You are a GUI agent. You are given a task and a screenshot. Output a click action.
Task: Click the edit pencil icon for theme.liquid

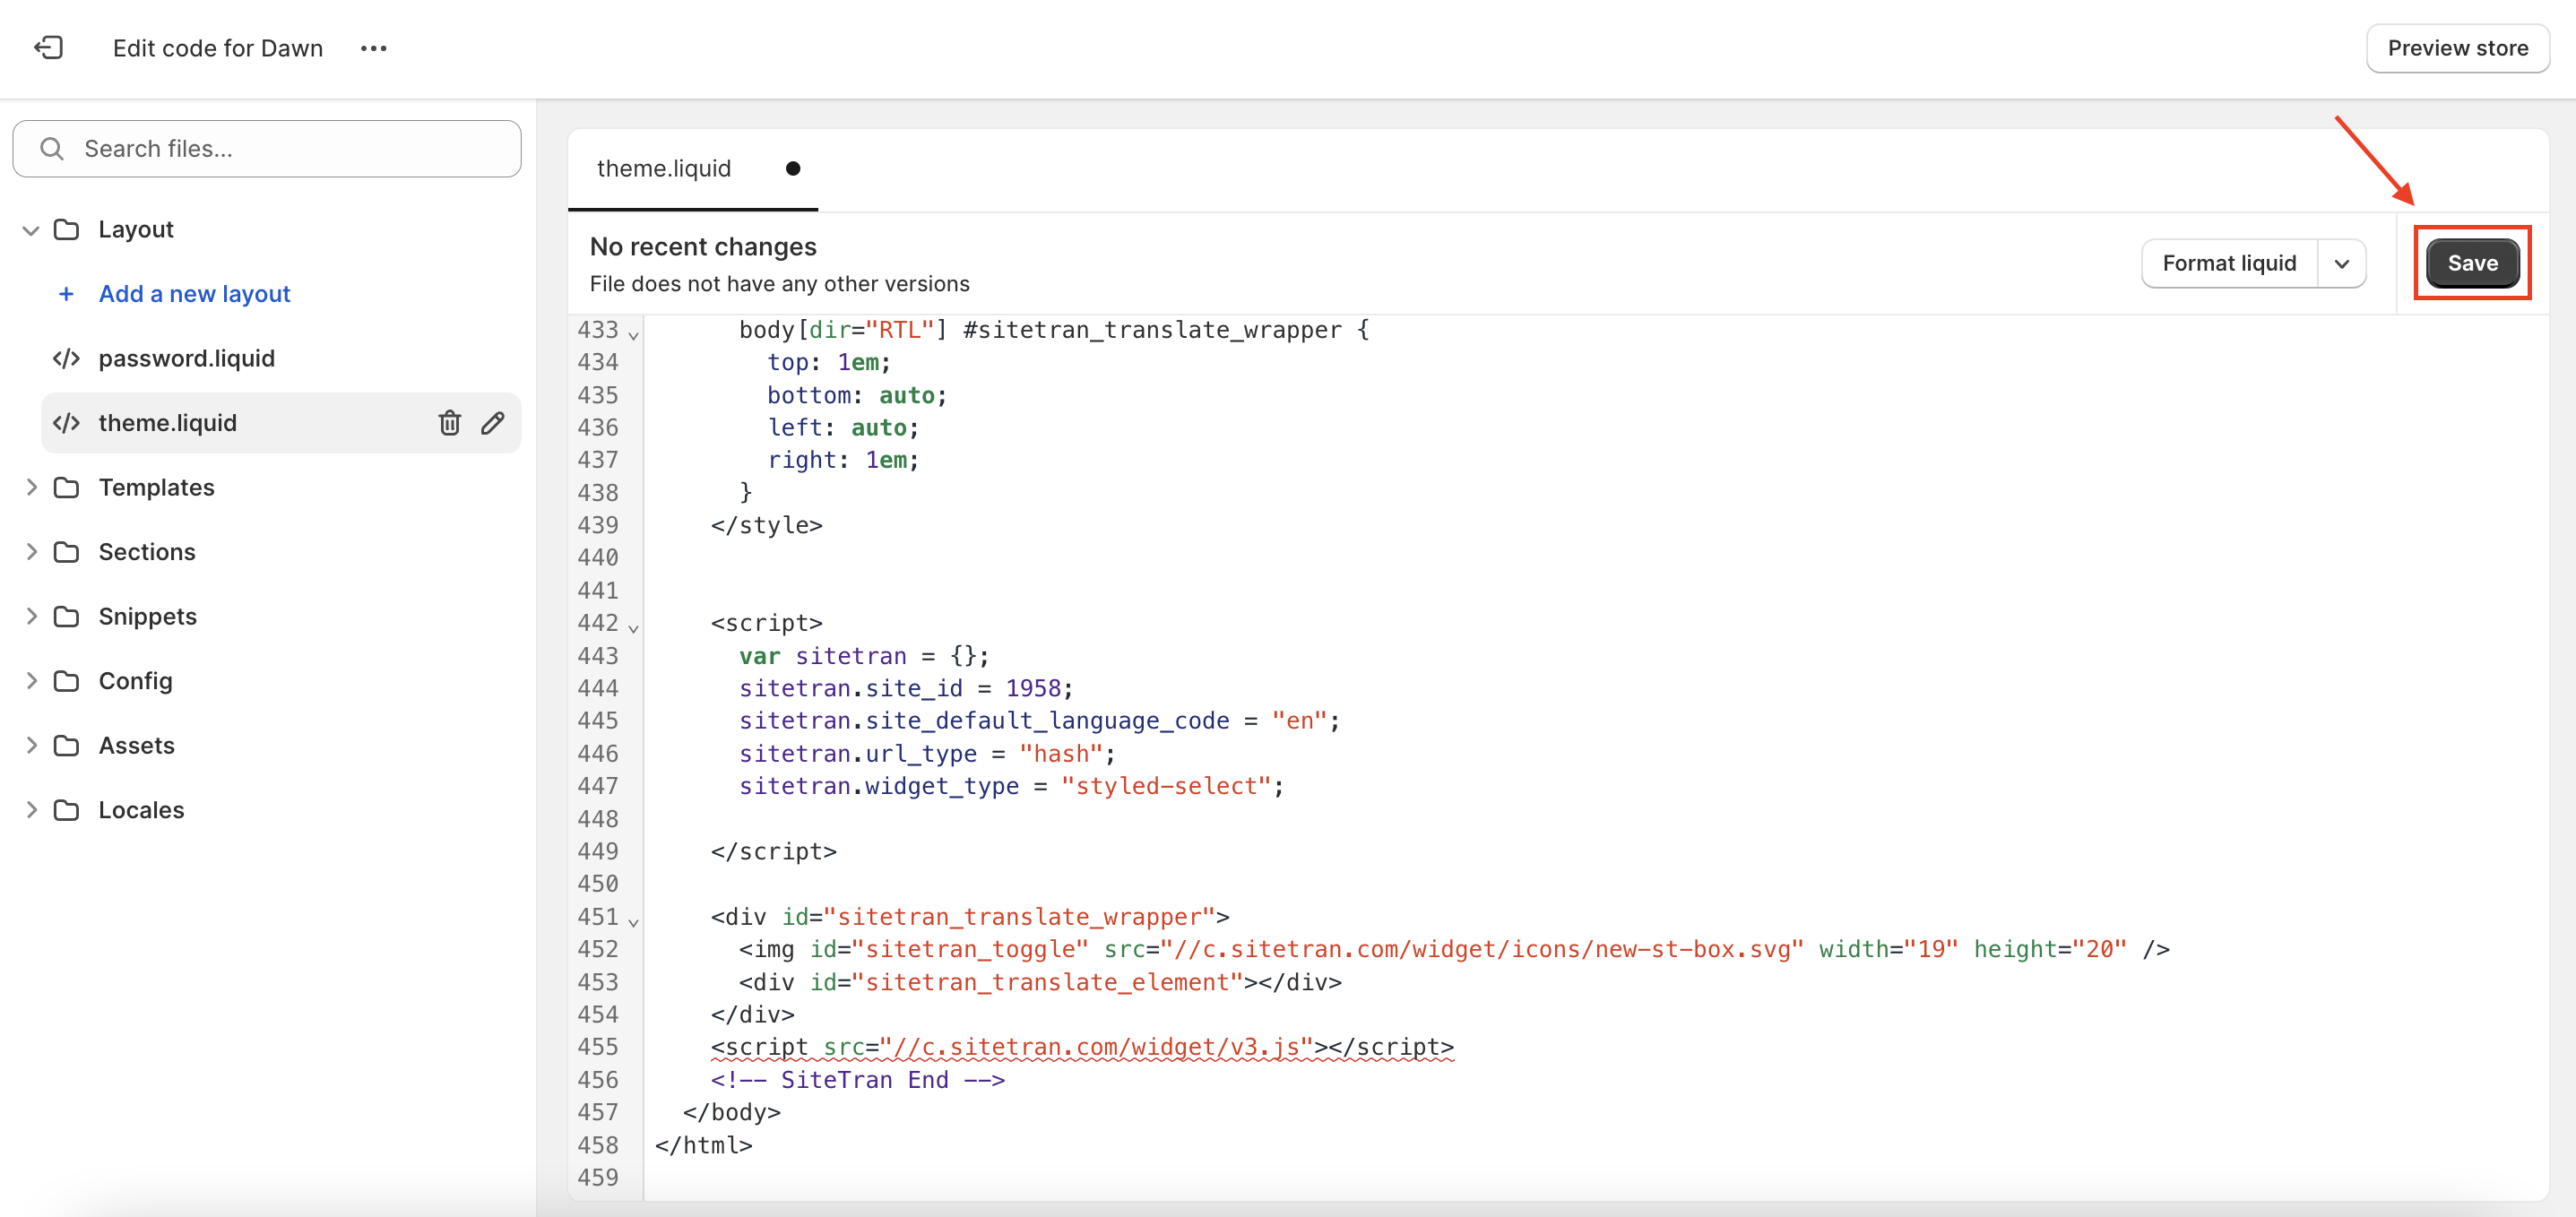(x=493, y=424)
